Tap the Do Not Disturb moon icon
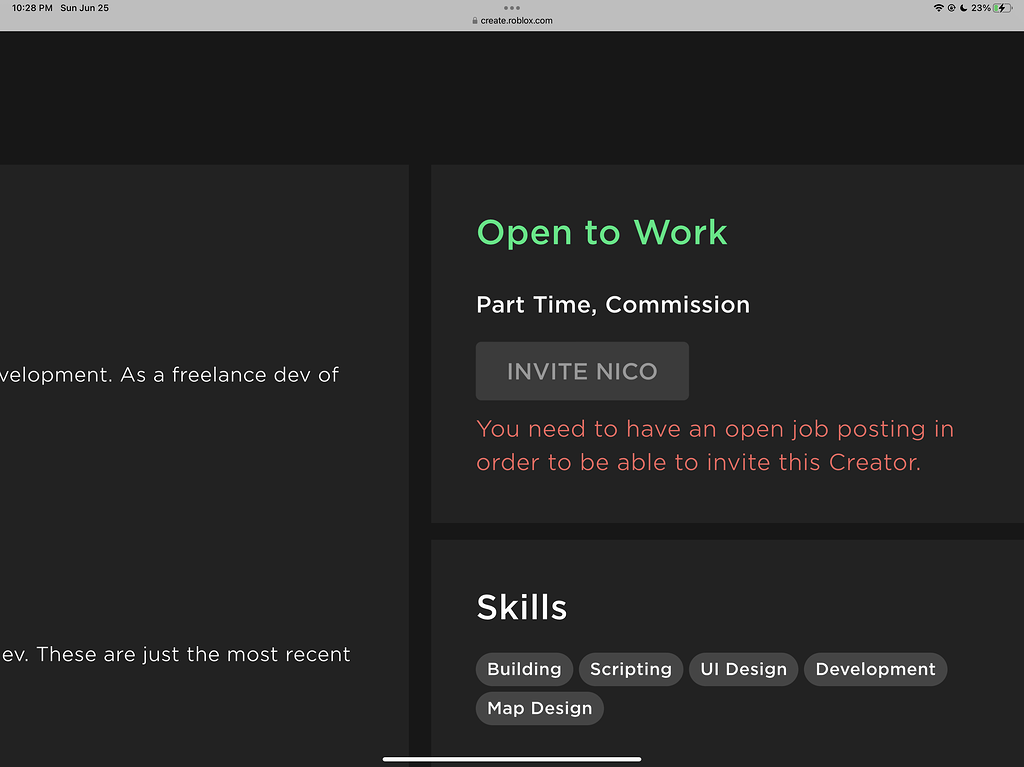The height and width of the screenshot is (767, 1024). pos(963,8)
